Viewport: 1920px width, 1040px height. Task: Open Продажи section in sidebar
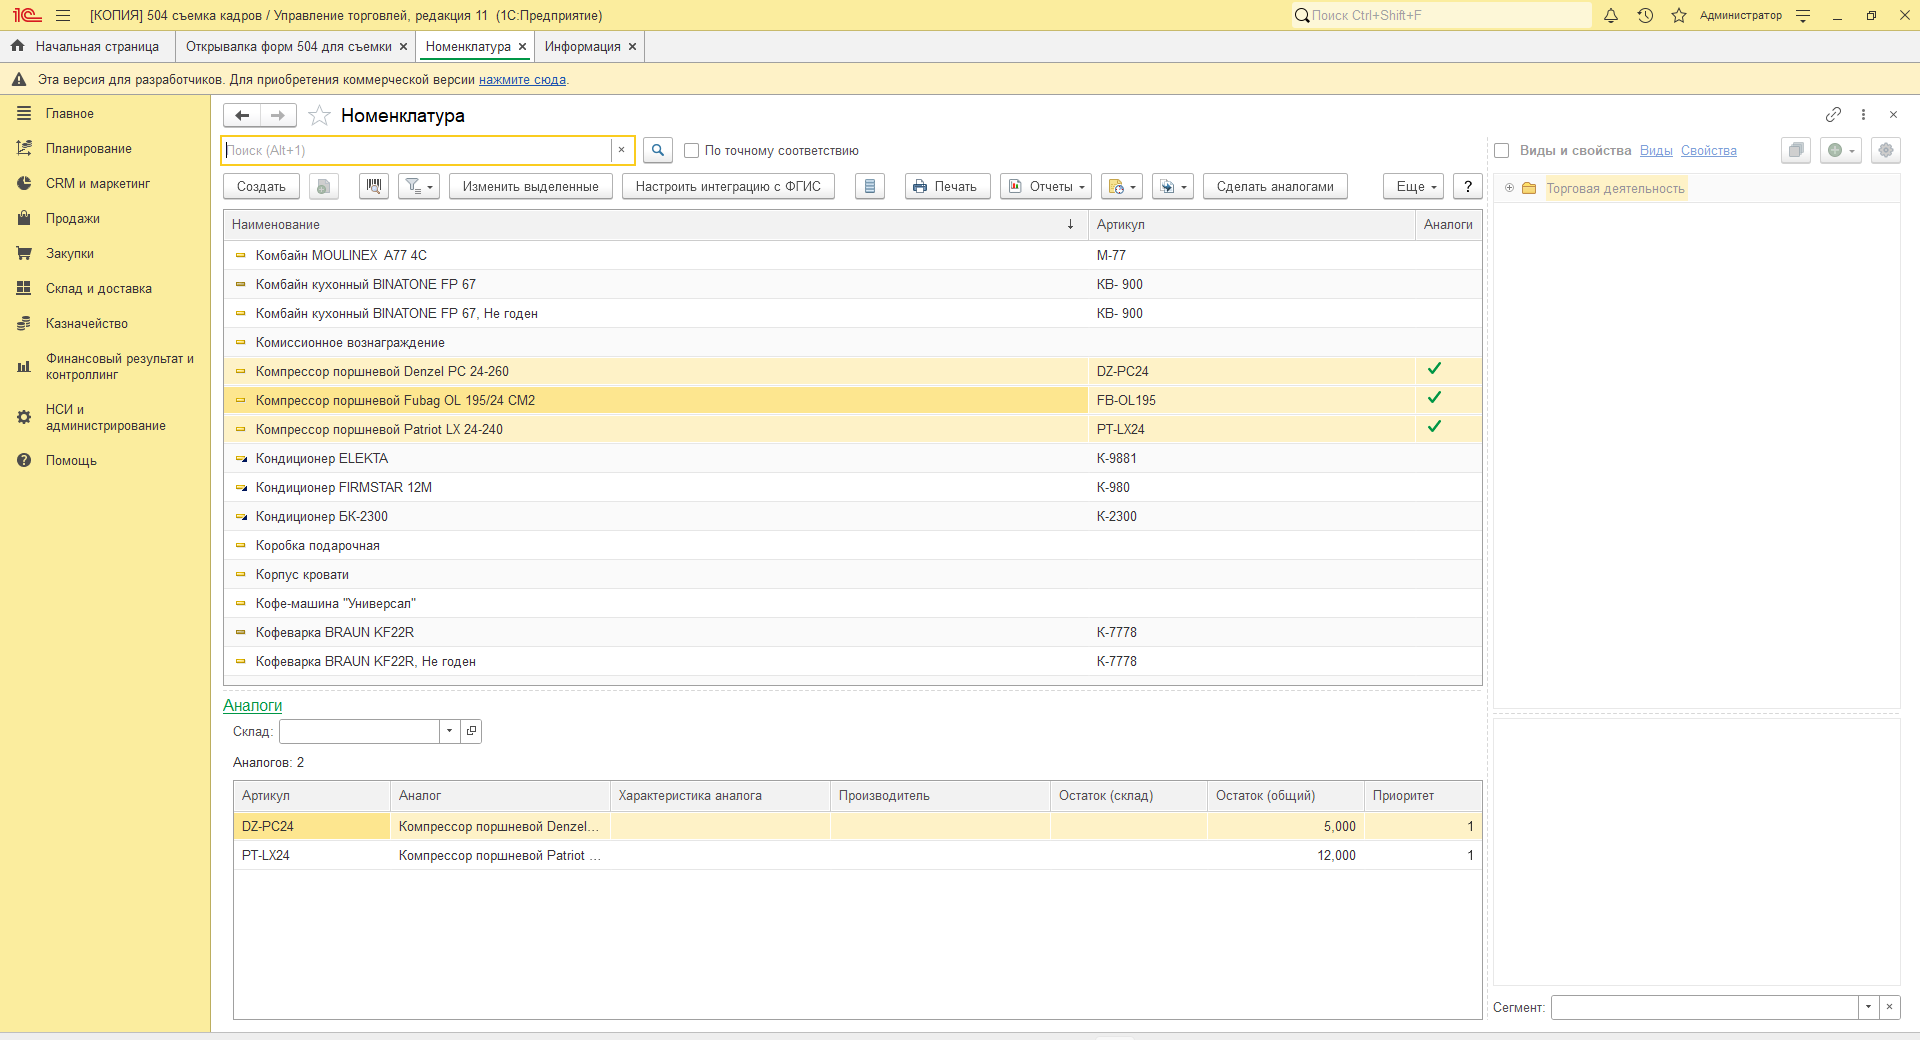pos(72,218)
